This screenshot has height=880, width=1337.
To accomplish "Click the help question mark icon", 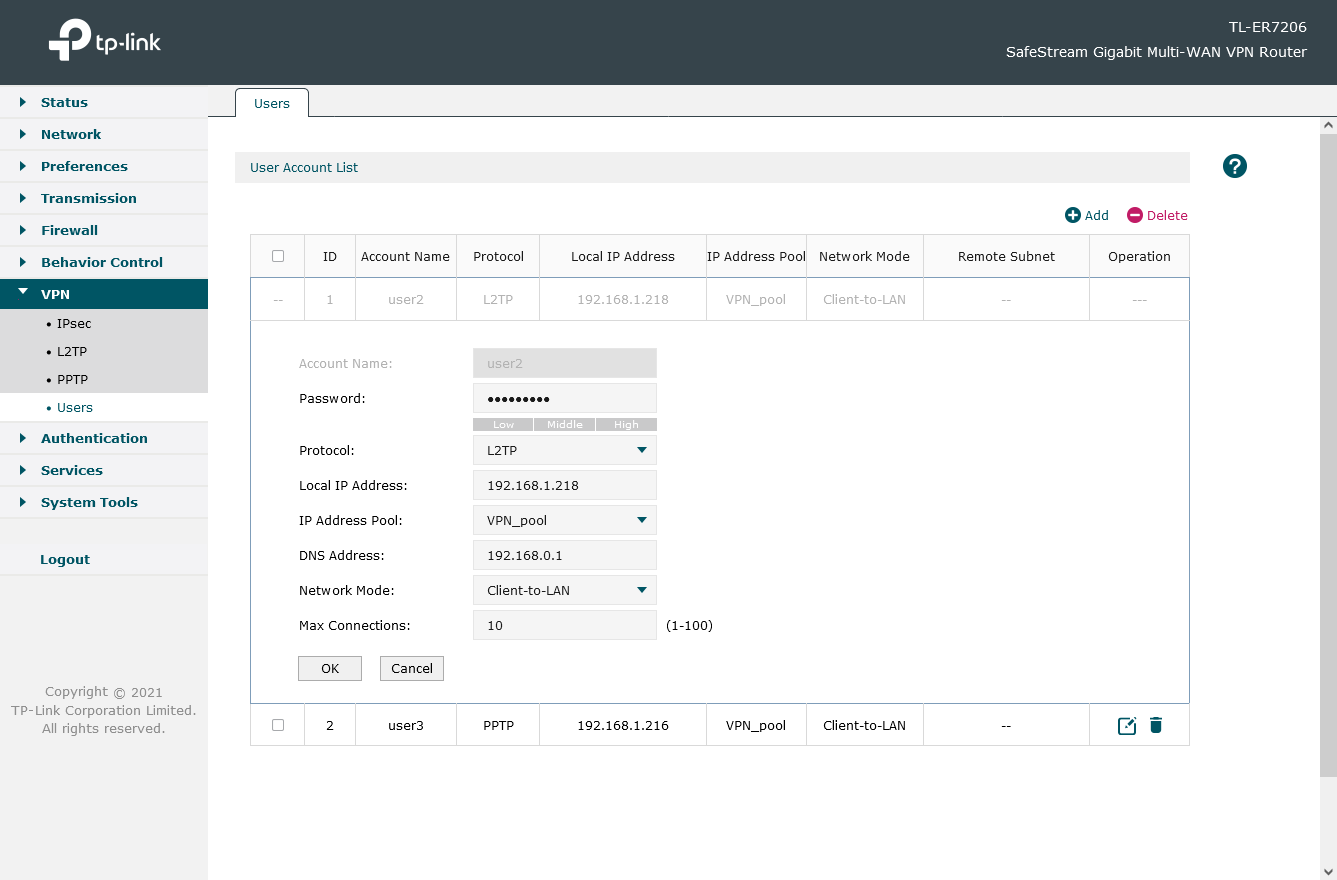I will coord(1235,167).
